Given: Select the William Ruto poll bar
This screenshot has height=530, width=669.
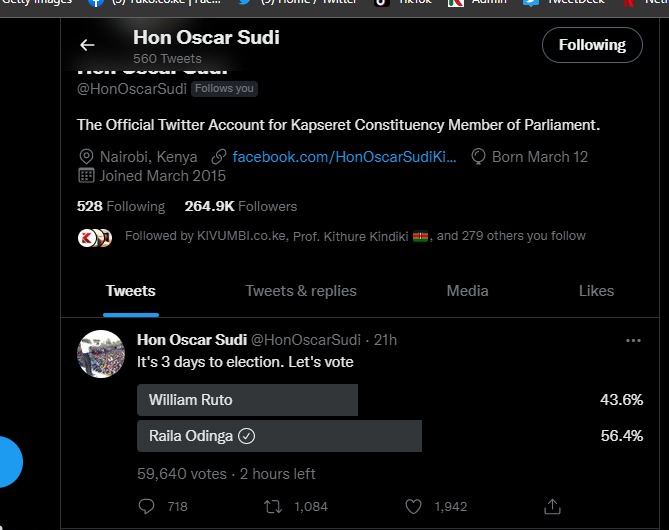Looking at the screenshot, I should coord(247,400).
